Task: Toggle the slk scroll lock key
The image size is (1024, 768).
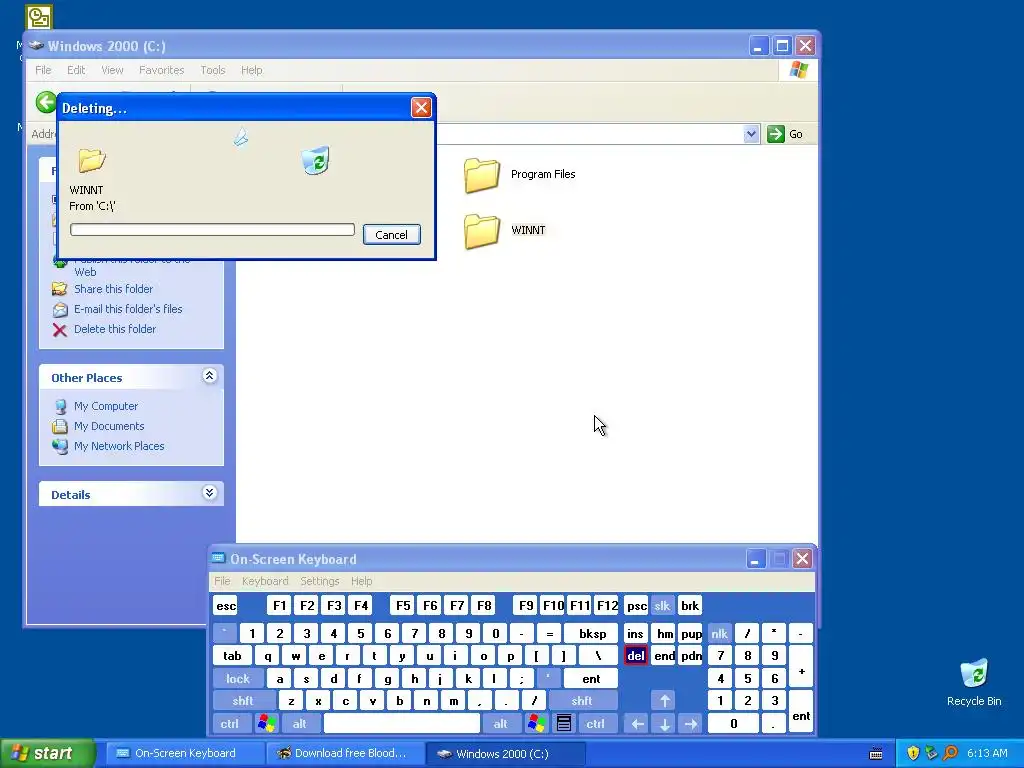Action: point(662,606)
